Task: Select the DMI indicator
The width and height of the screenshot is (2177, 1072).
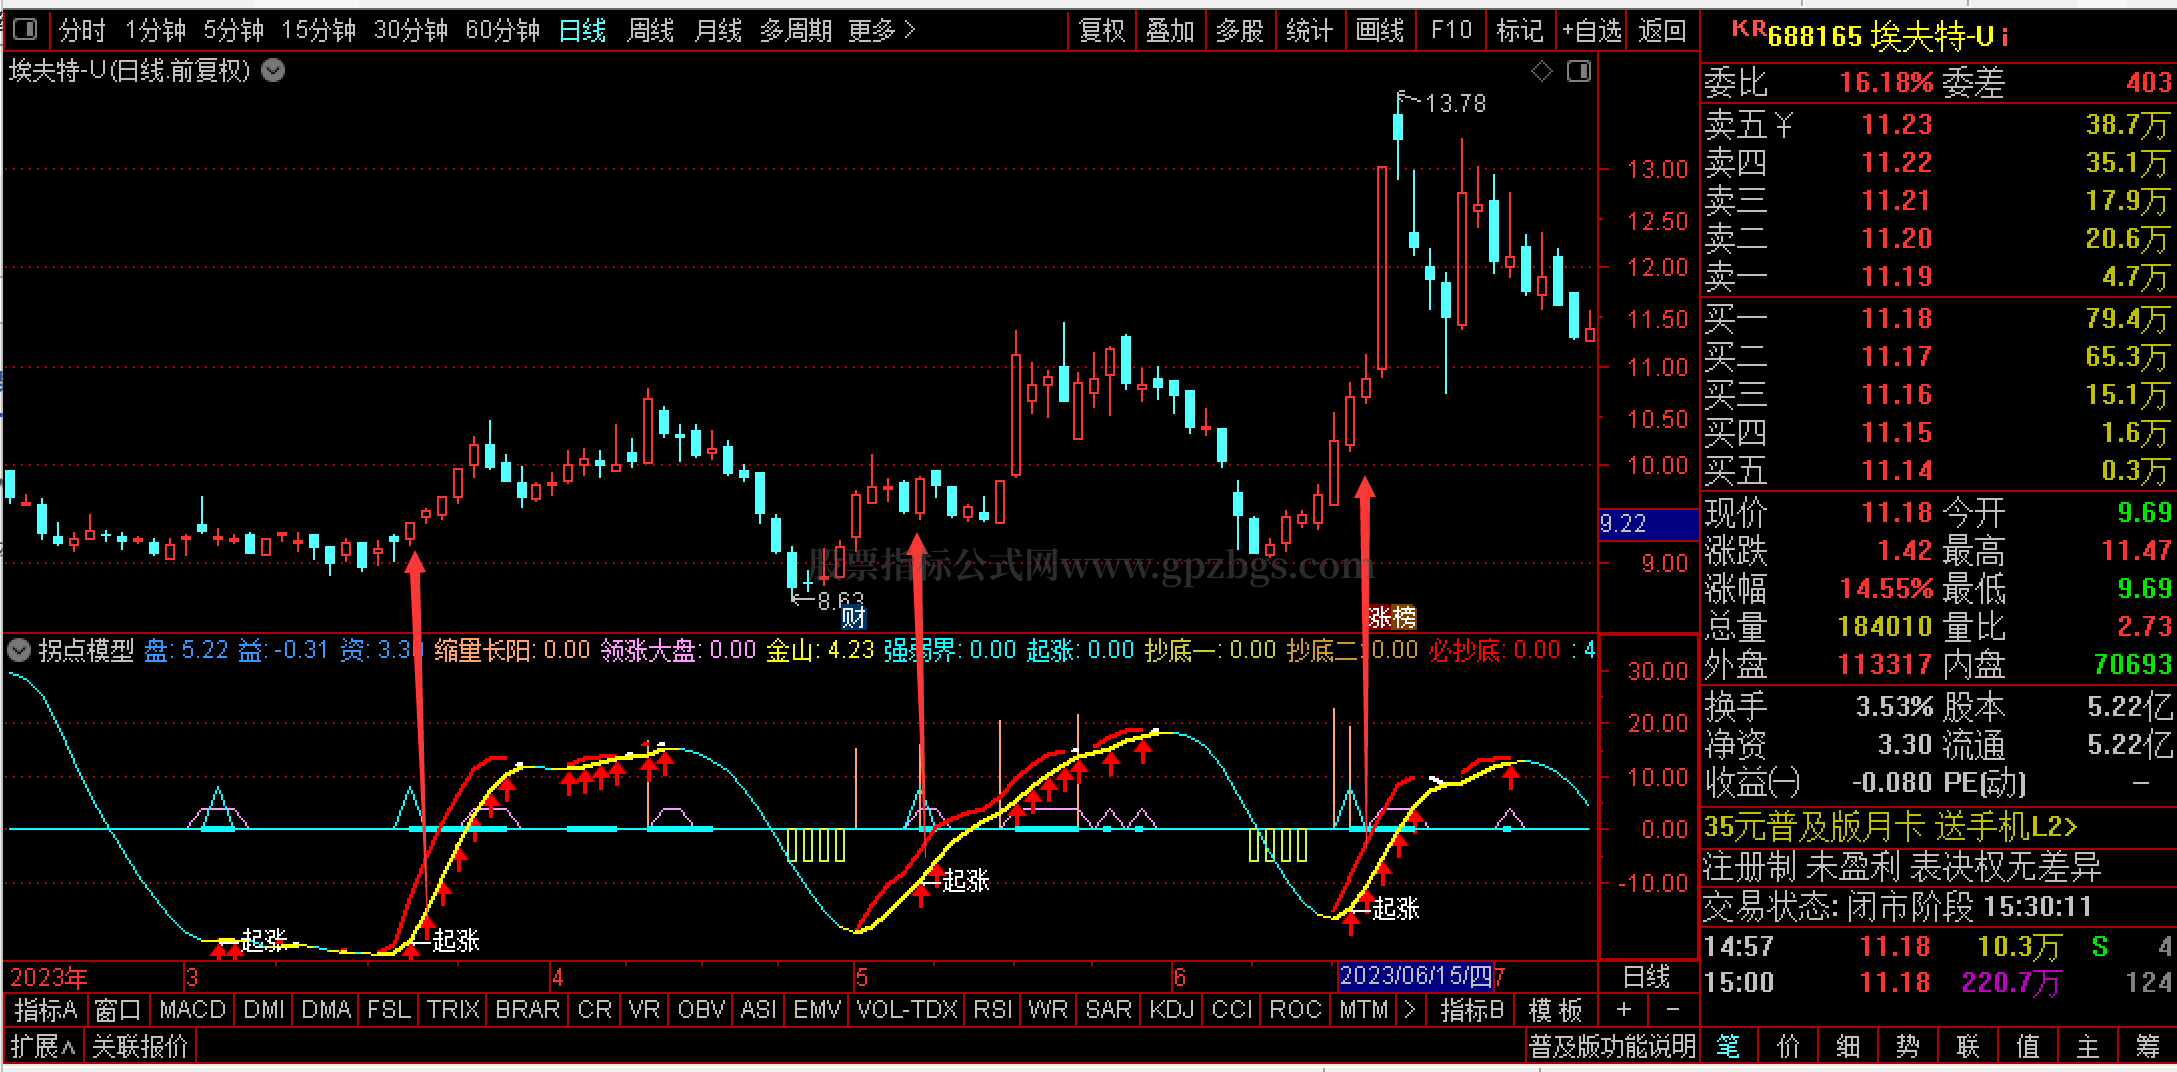Action: click(265, 1010)
